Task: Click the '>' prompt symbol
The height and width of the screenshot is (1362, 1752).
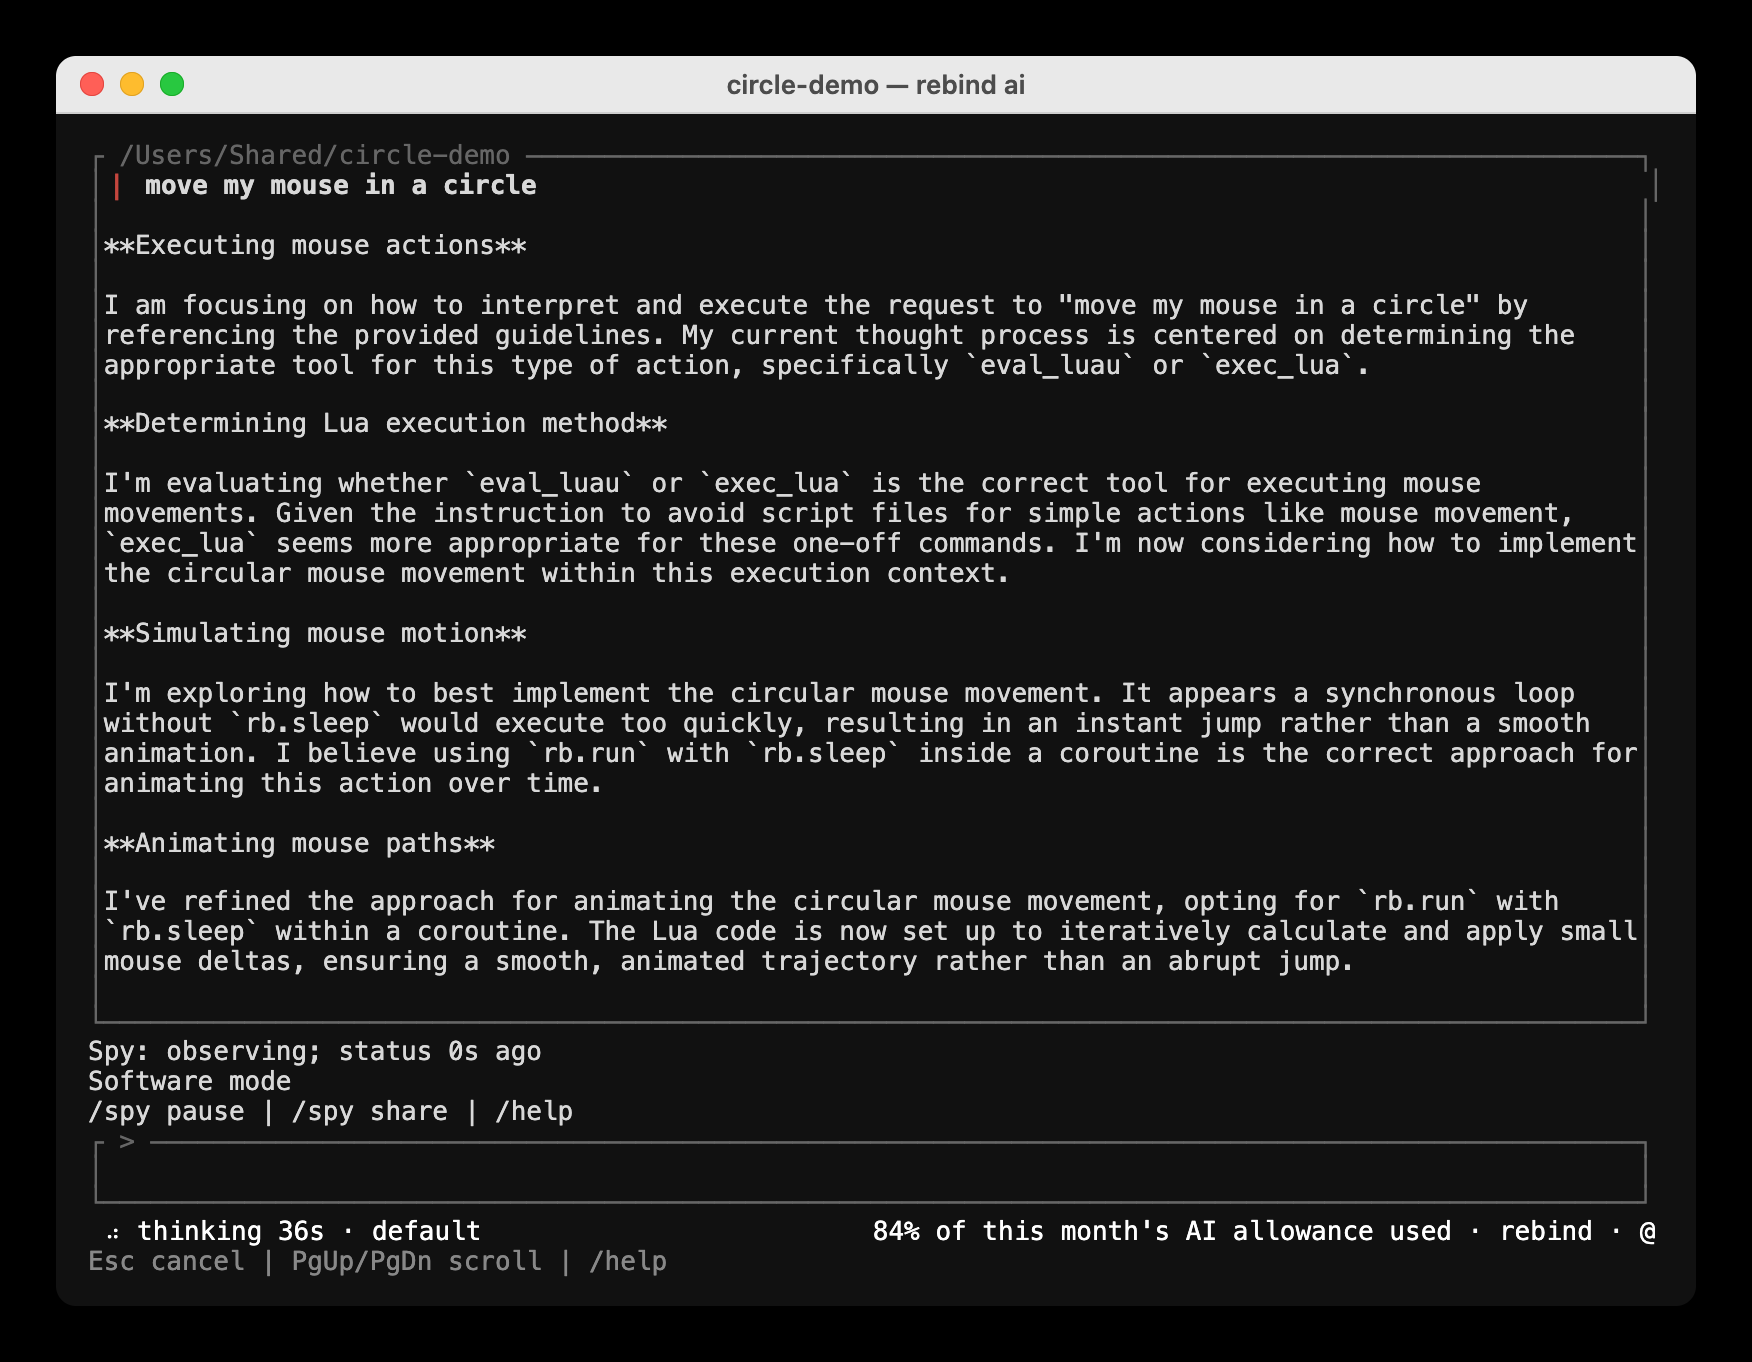Action: click(x=127, y=1142)
